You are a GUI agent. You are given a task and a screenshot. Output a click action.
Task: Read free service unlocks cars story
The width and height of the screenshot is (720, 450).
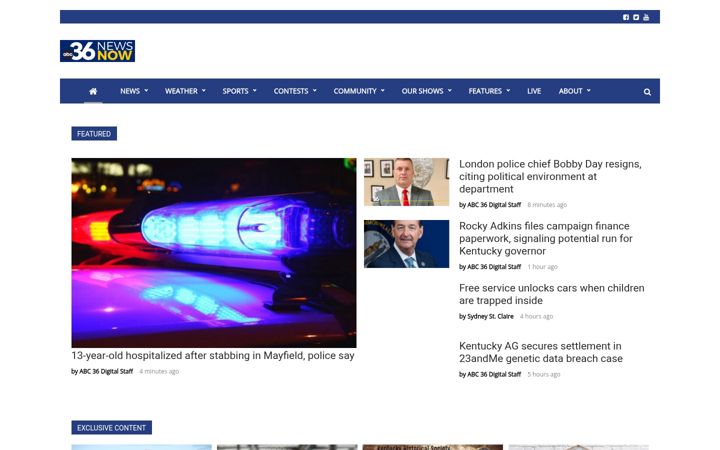point(551,294)
